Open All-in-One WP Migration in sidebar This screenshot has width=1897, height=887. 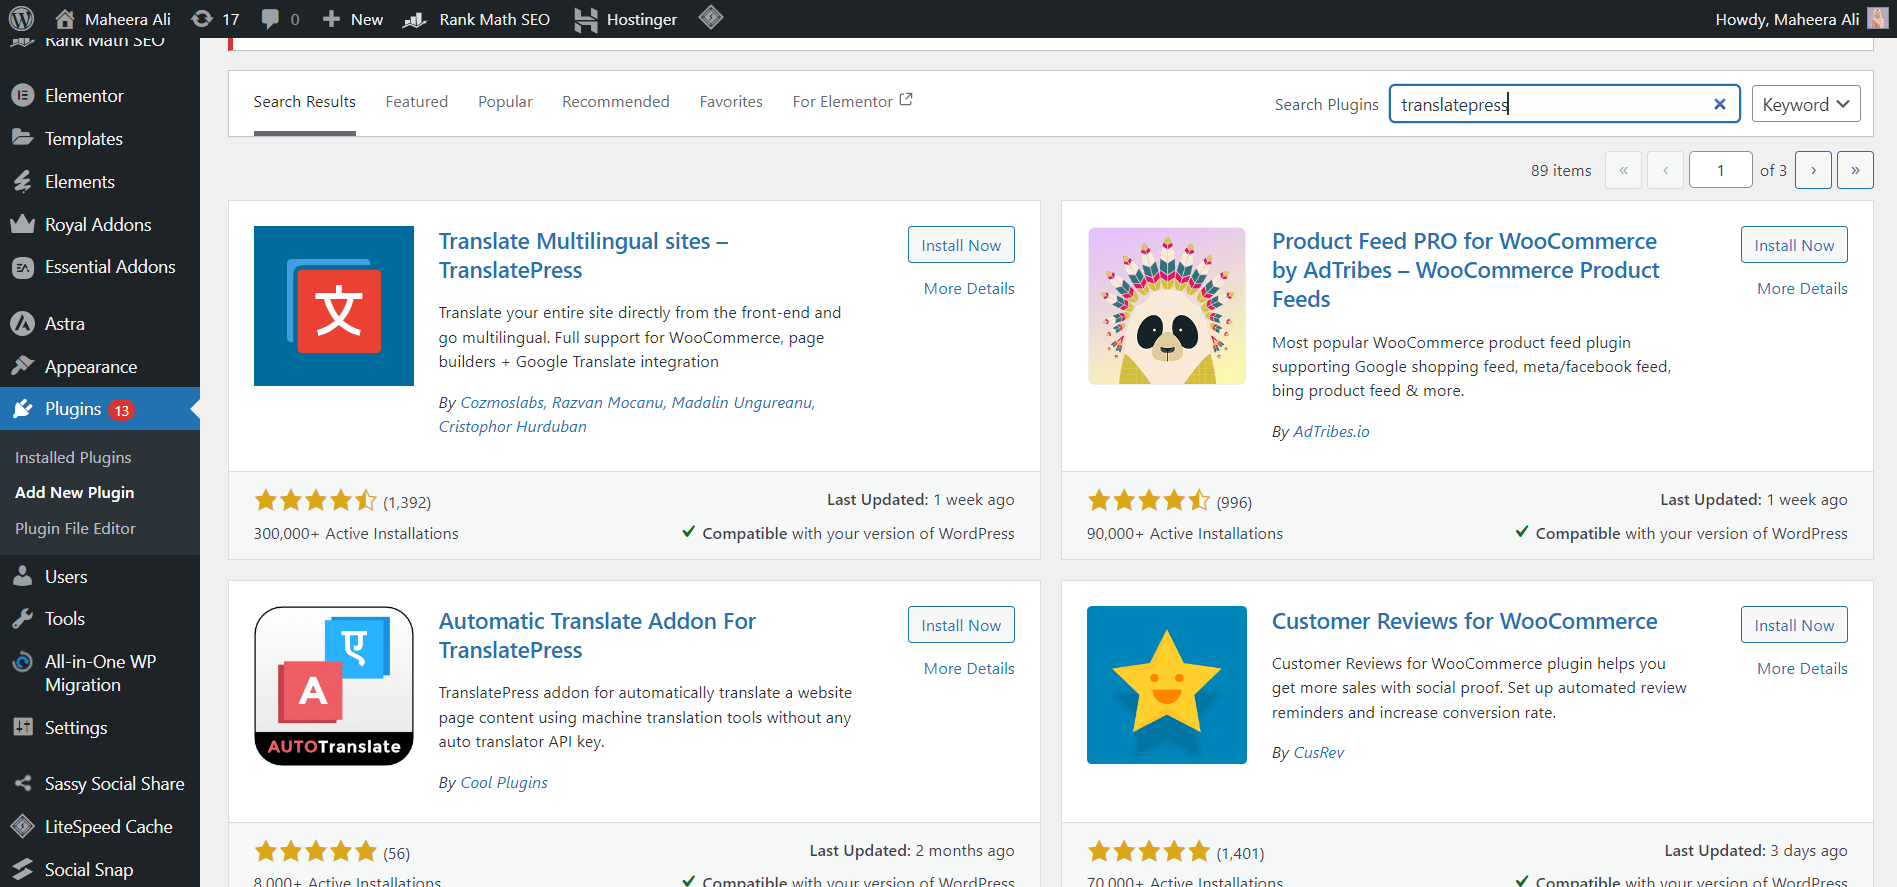pyautogui.click(x=100, y=673)
